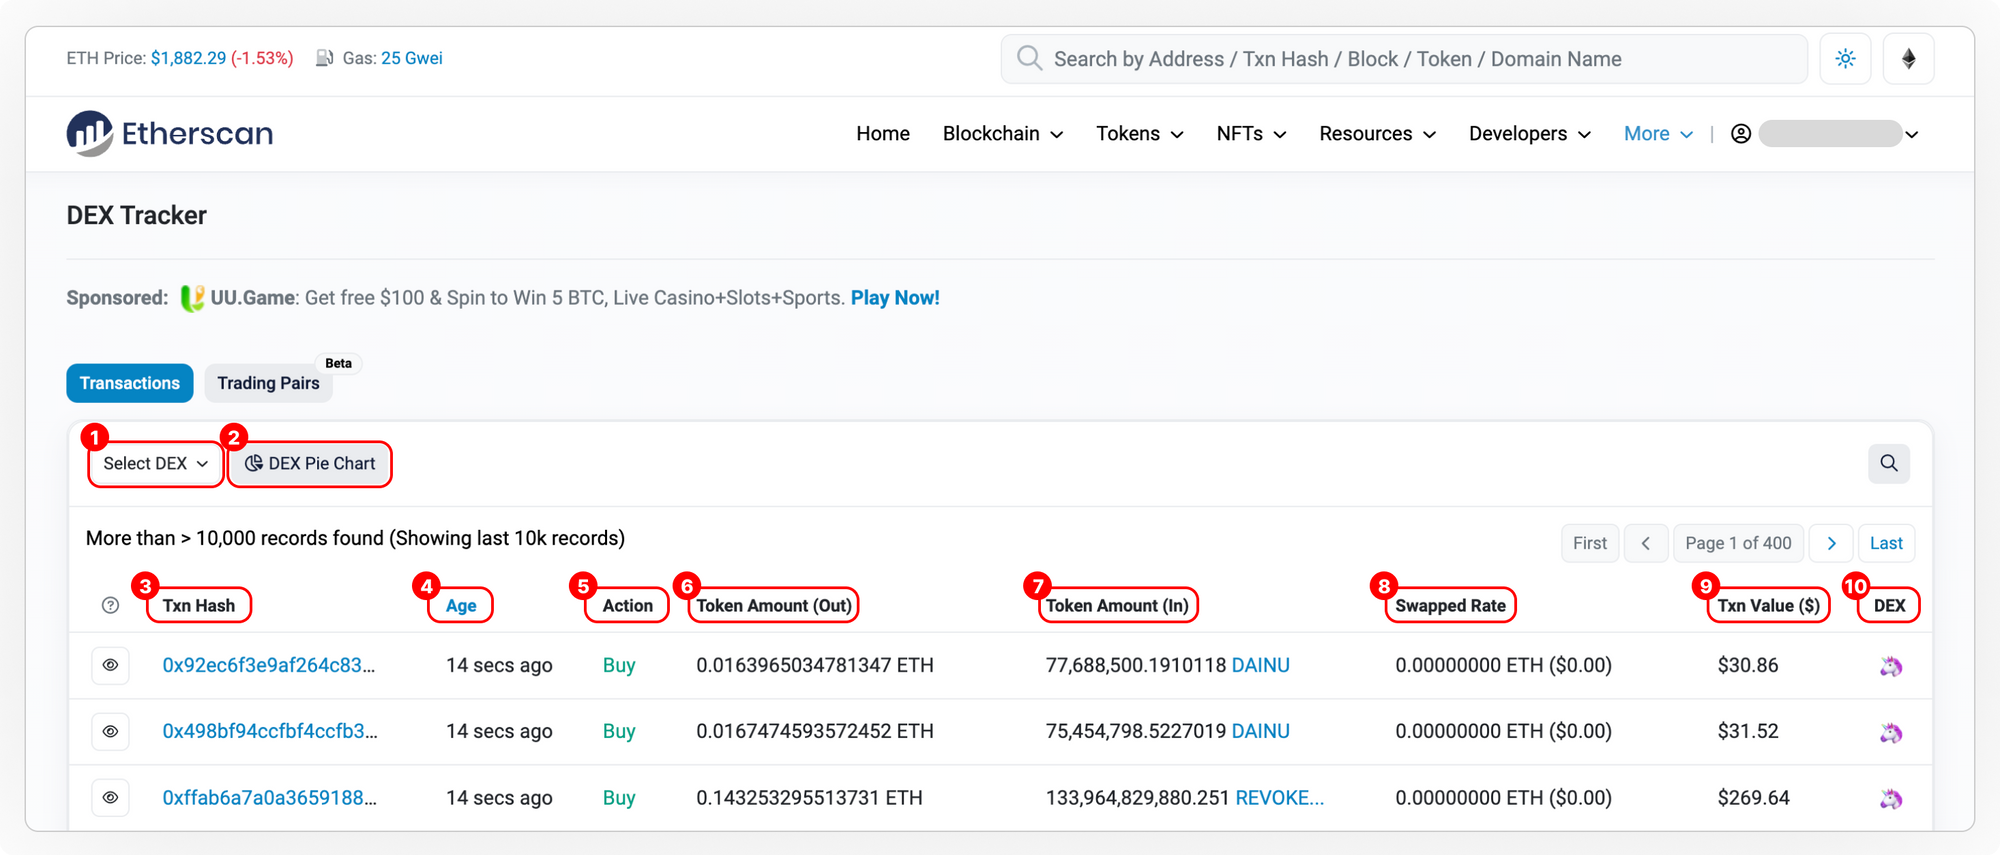The image size is (2000, 855).
Task: Click the Etherscan logo
Action: [x=169, y=133]
